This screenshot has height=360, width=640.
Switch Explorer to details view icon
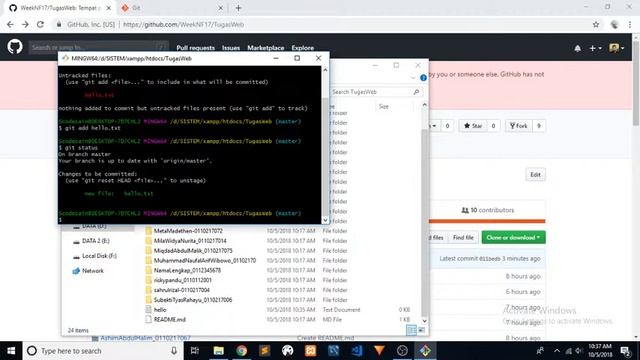(x=411, y=330)
